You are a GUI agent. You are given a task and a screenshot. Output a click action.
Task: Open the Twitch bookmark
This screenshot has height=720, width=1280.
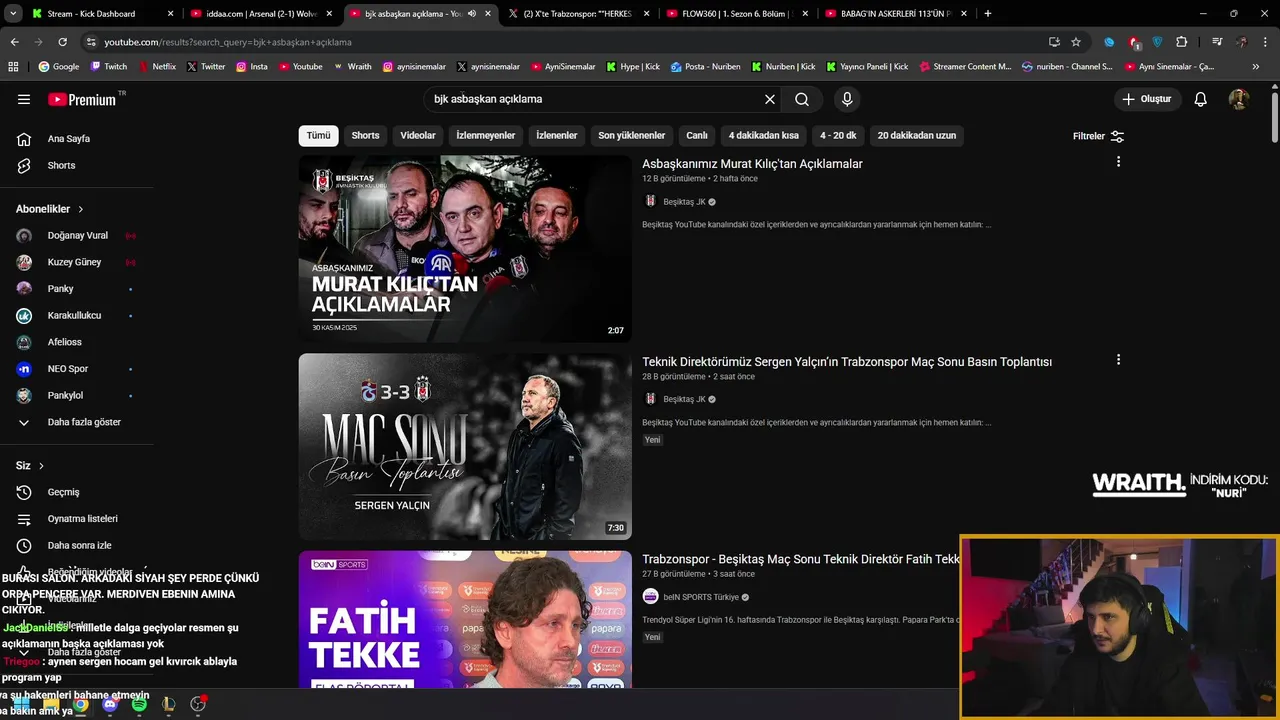click(109, 66)
